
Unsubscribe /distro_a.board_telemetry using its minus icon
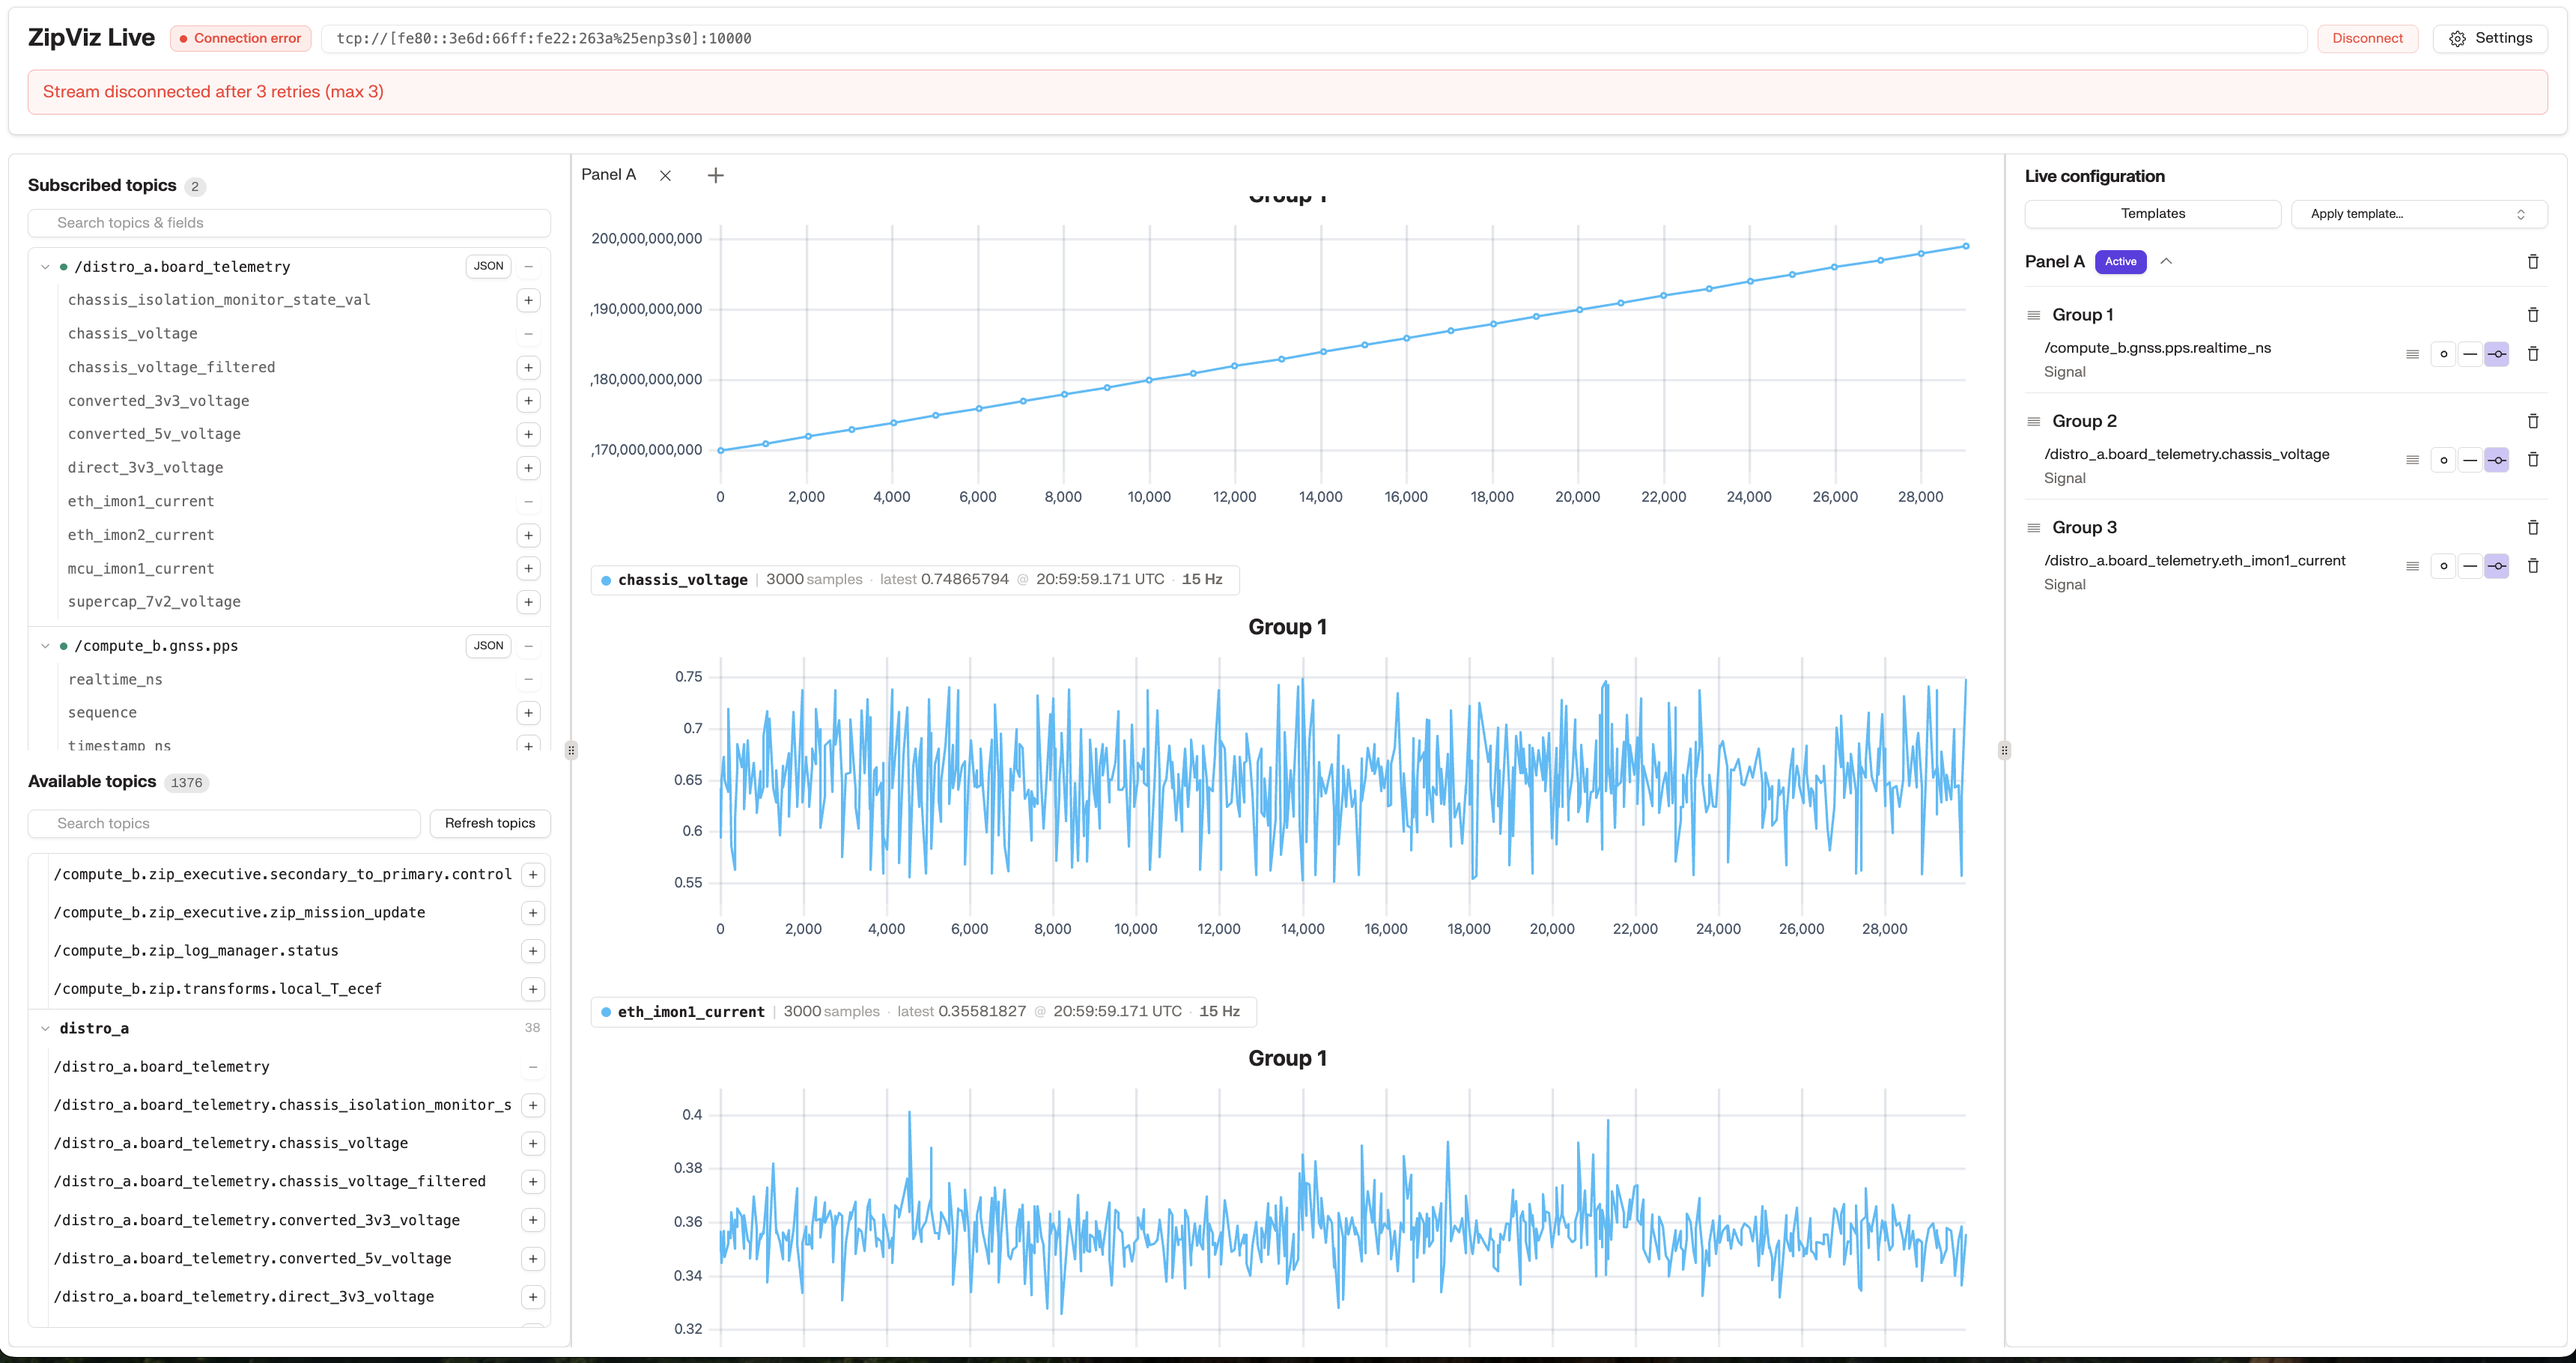tap(528, 267)
